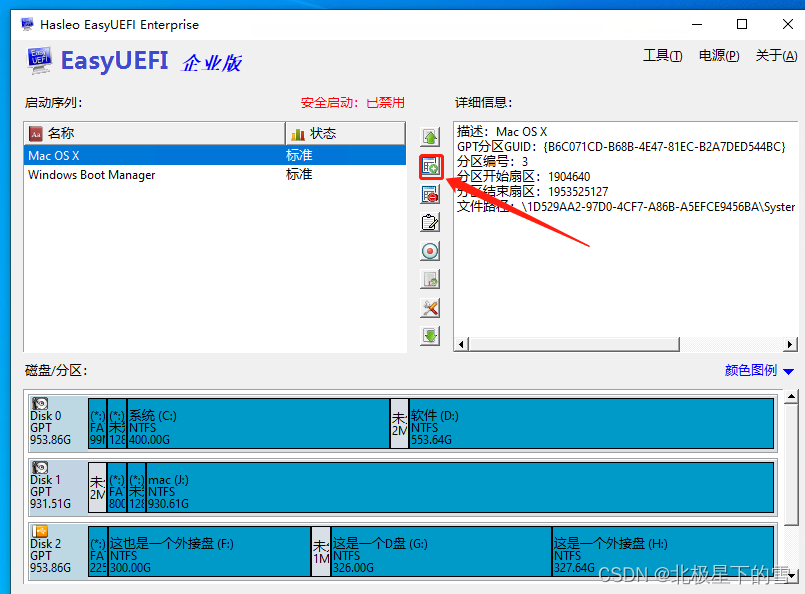The width and height of the screenshot is (805, 594).
Task: Select the 系统 (C:) partition
Action: [258, 424]
